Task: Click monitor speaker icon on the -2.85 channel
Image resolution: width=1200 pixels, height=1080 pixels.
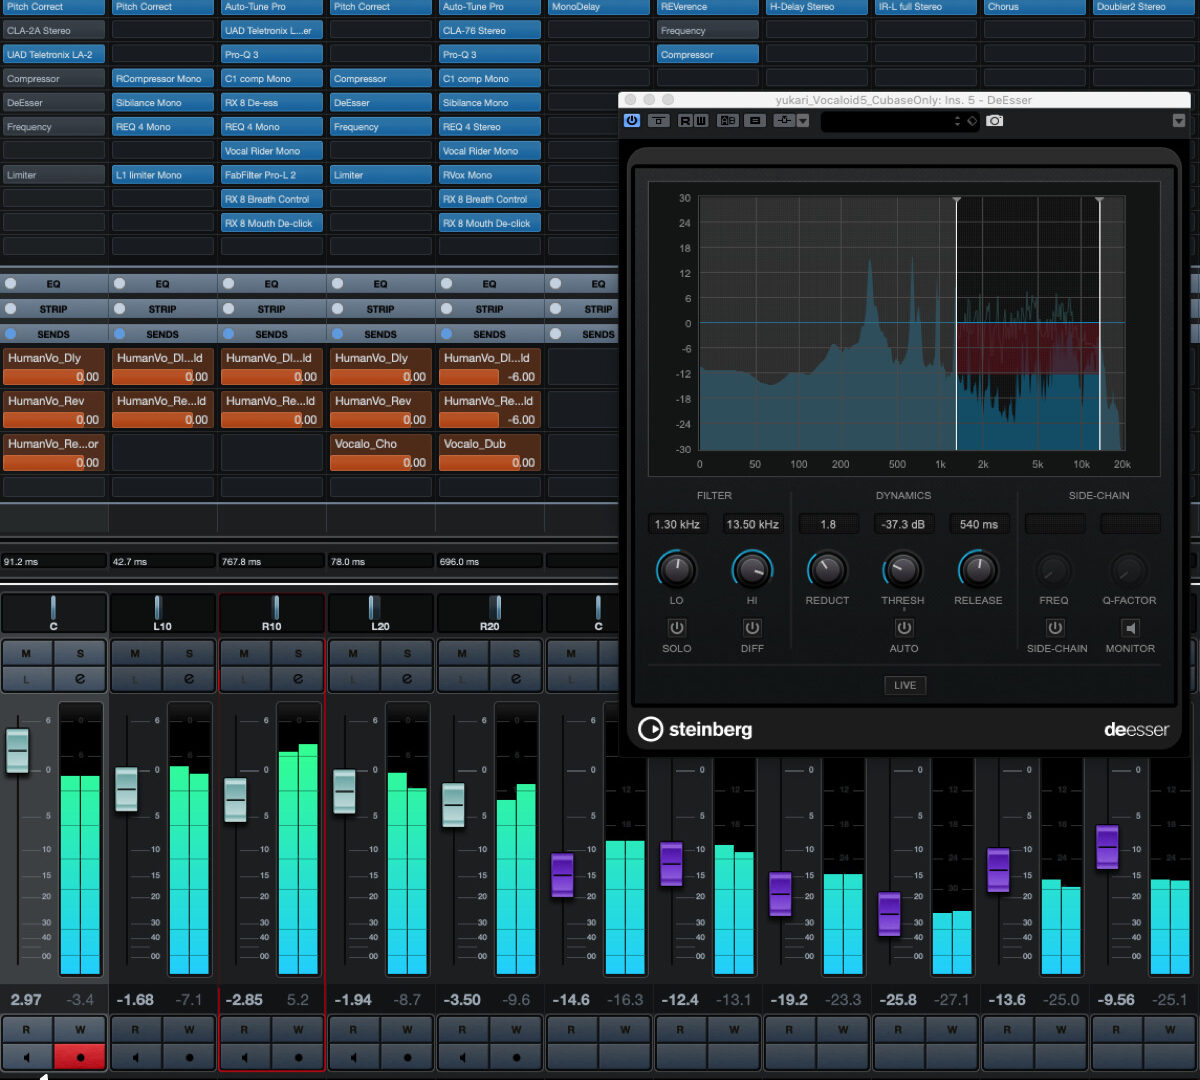Action: tap(244, 1056)
